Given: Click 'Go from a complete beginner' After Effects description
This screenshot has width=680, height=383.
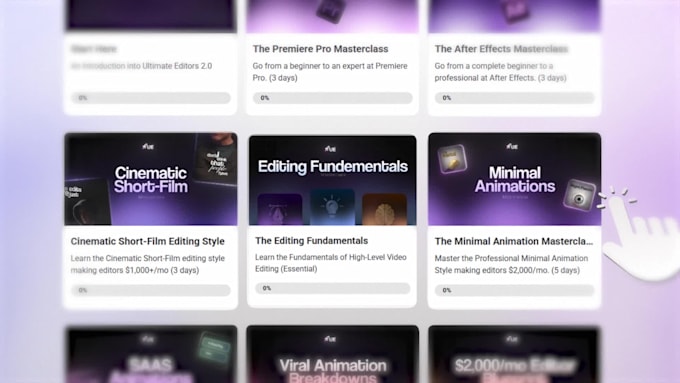Looking at the screenshot, I should [500, 72].
